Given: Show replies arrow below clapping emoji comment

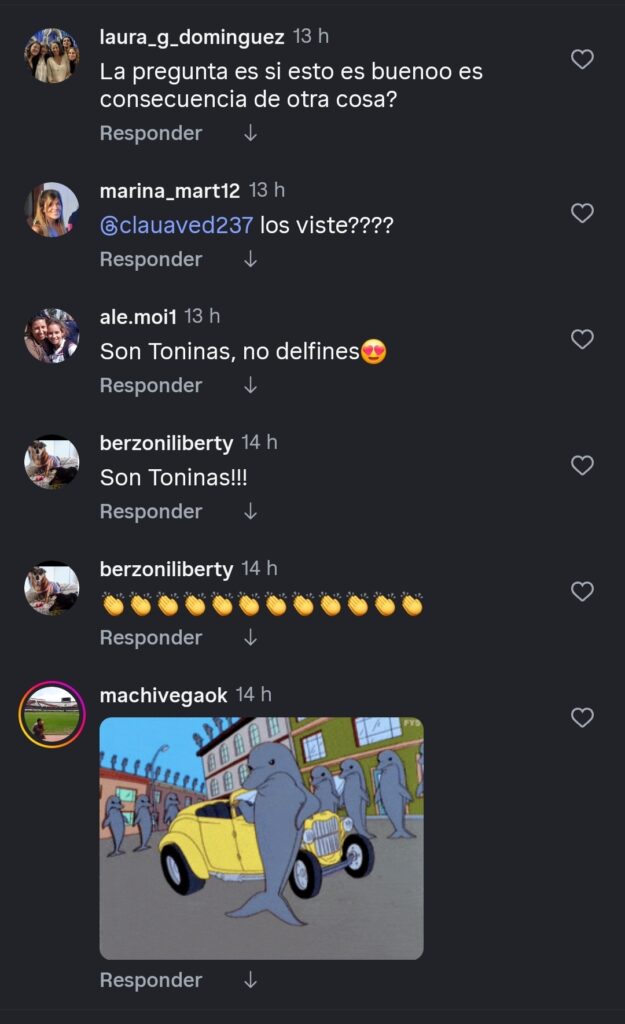Looking at the screenshot, I should tap(250, 637).
